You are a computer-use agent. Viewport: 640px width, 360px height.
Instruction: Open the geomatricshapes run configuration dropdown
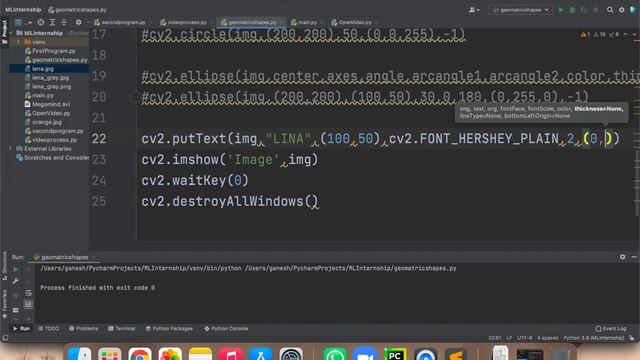(520, 10)
